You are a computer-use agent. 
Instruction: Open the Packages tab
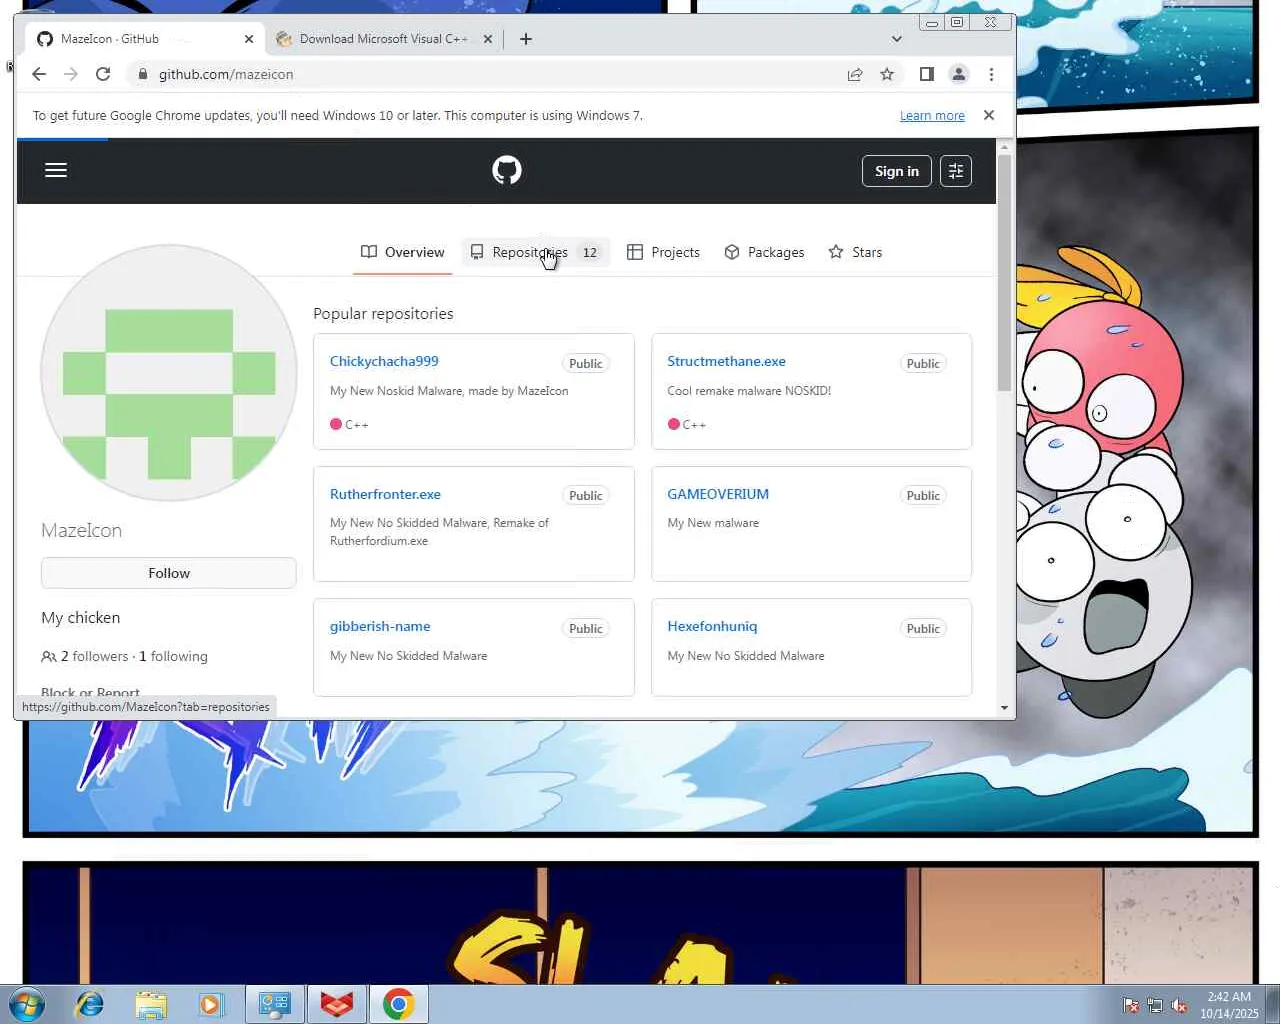click(x=764, y=252)
